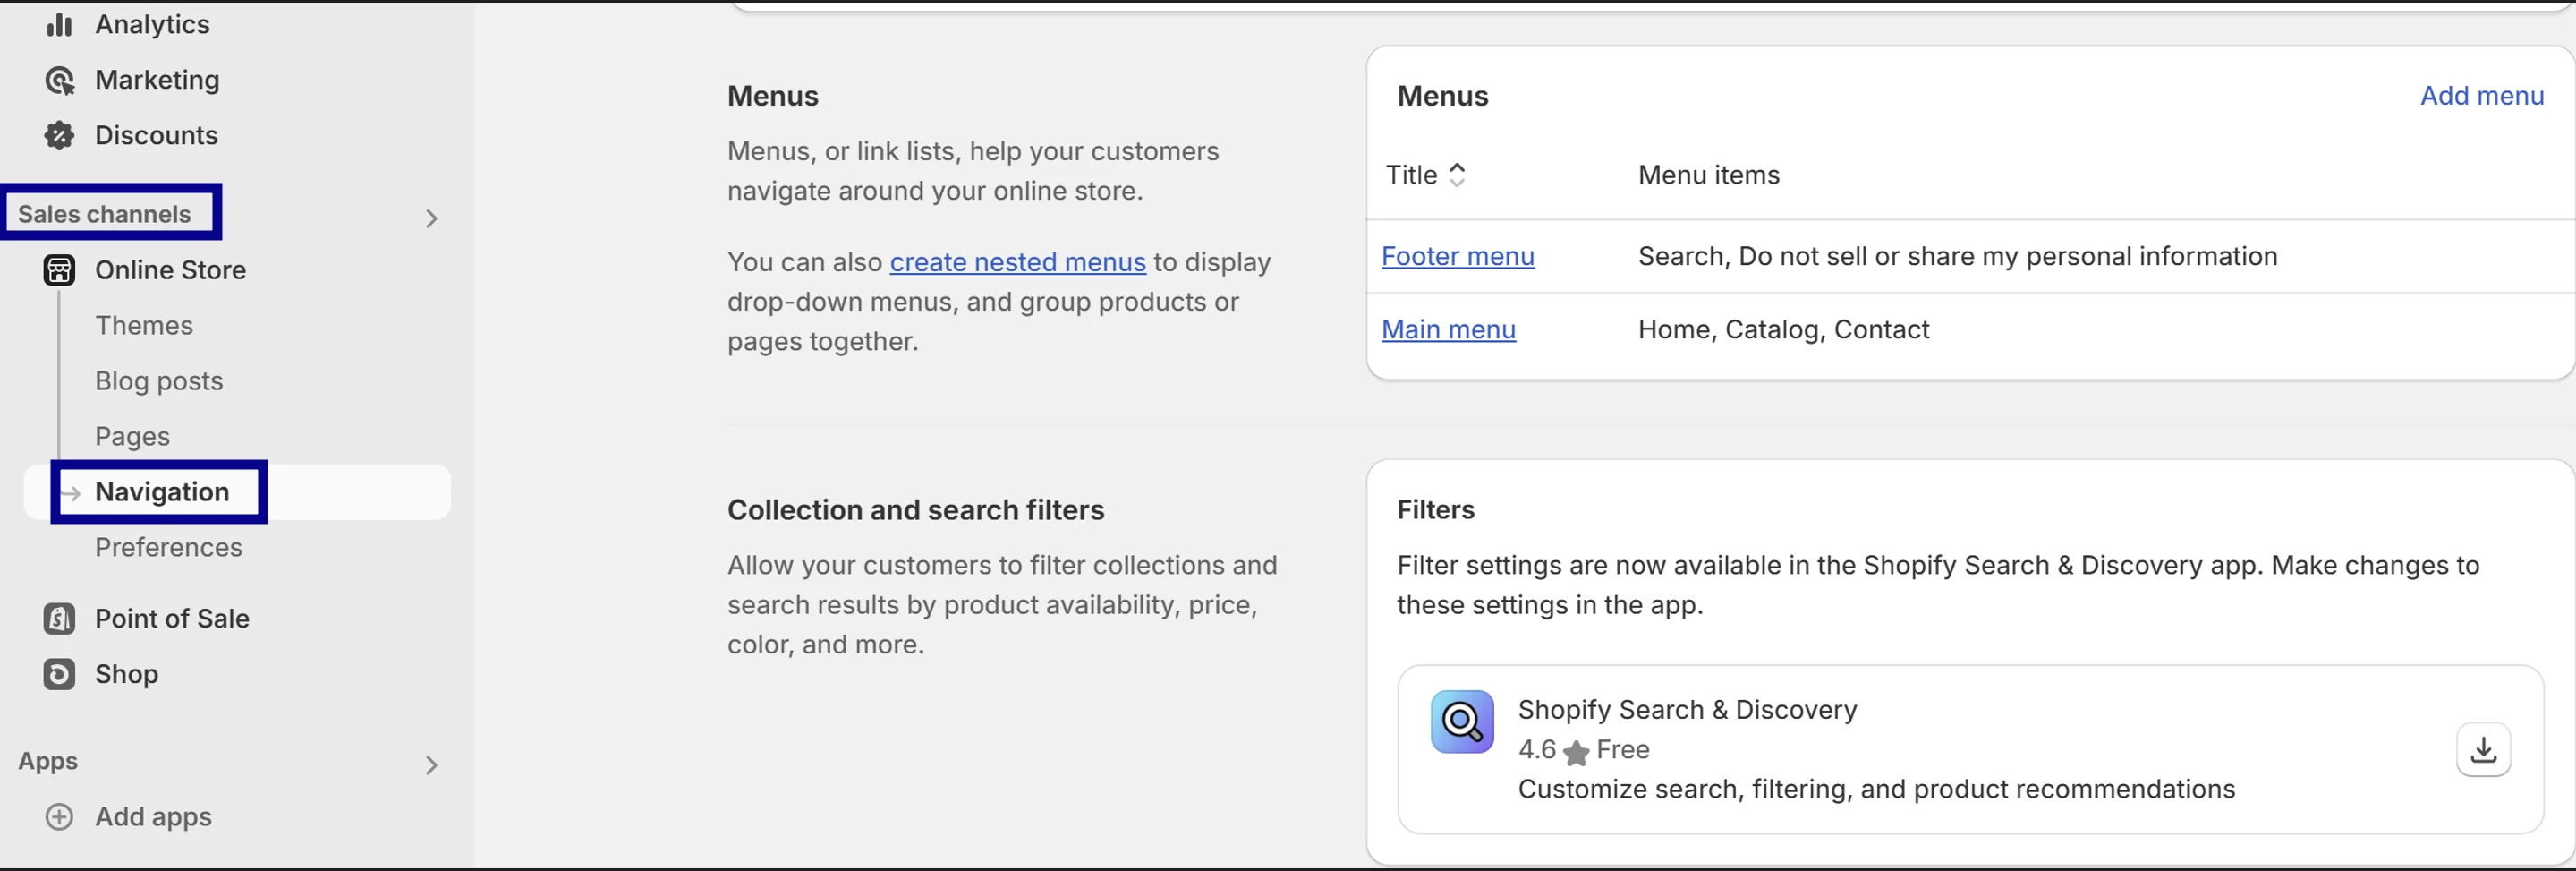This screenshot has height=871, width=2576.
Task: Click the Shopify Search & Discovery title
Action: coord(1687,710)
